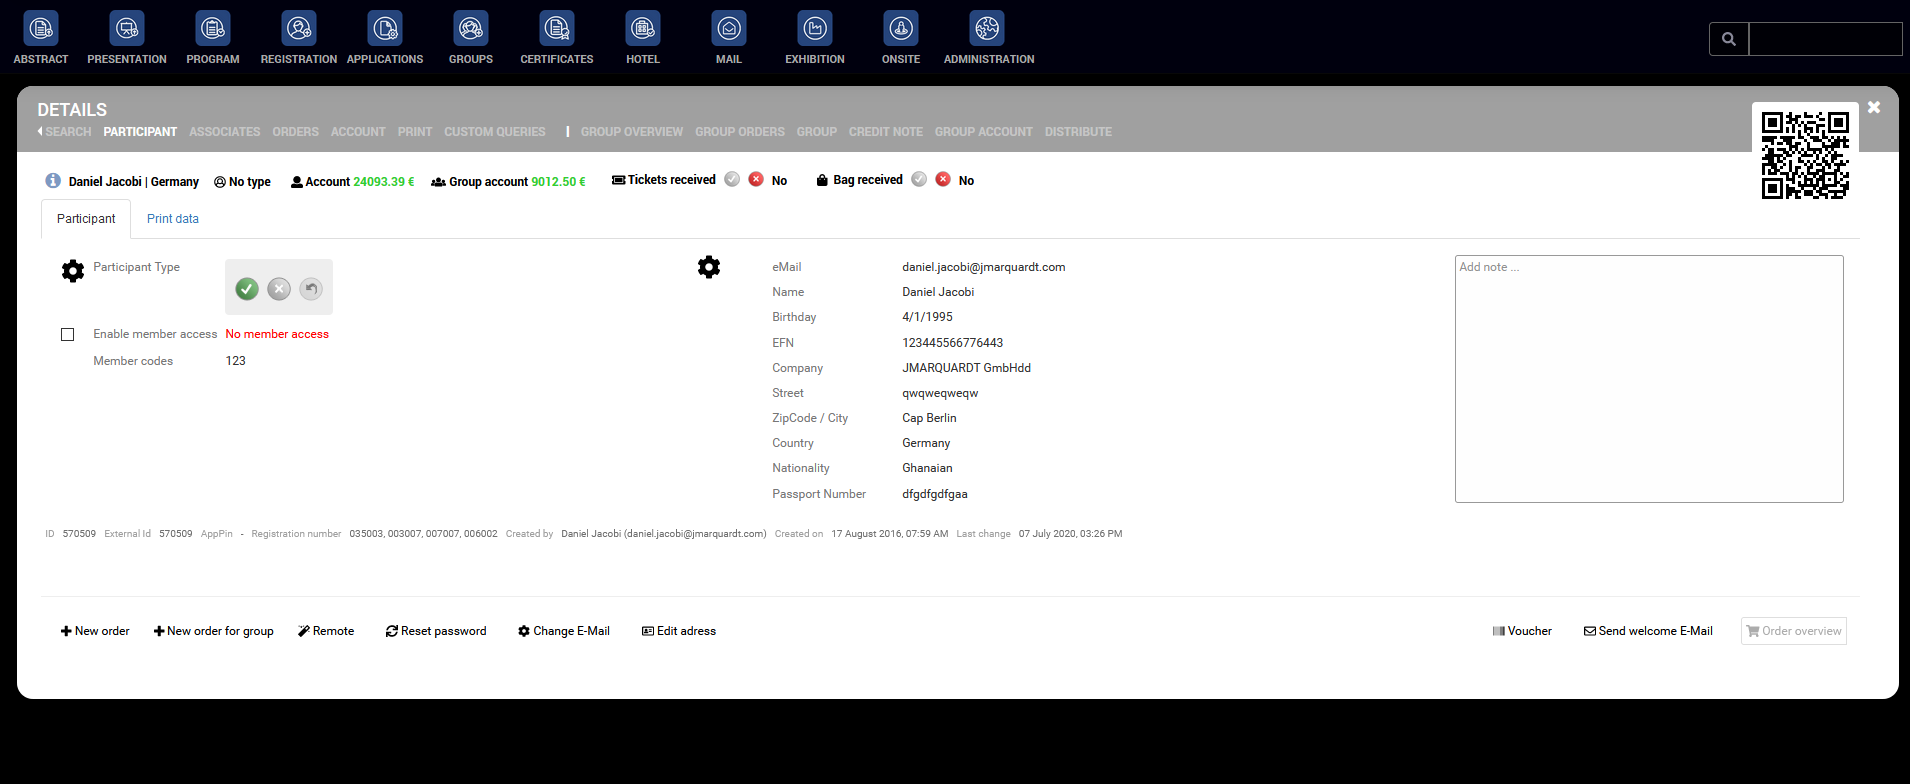Viewport: 1910px width, 784px height.
Task: Click Reset password
Action: (x=436, y=631)
